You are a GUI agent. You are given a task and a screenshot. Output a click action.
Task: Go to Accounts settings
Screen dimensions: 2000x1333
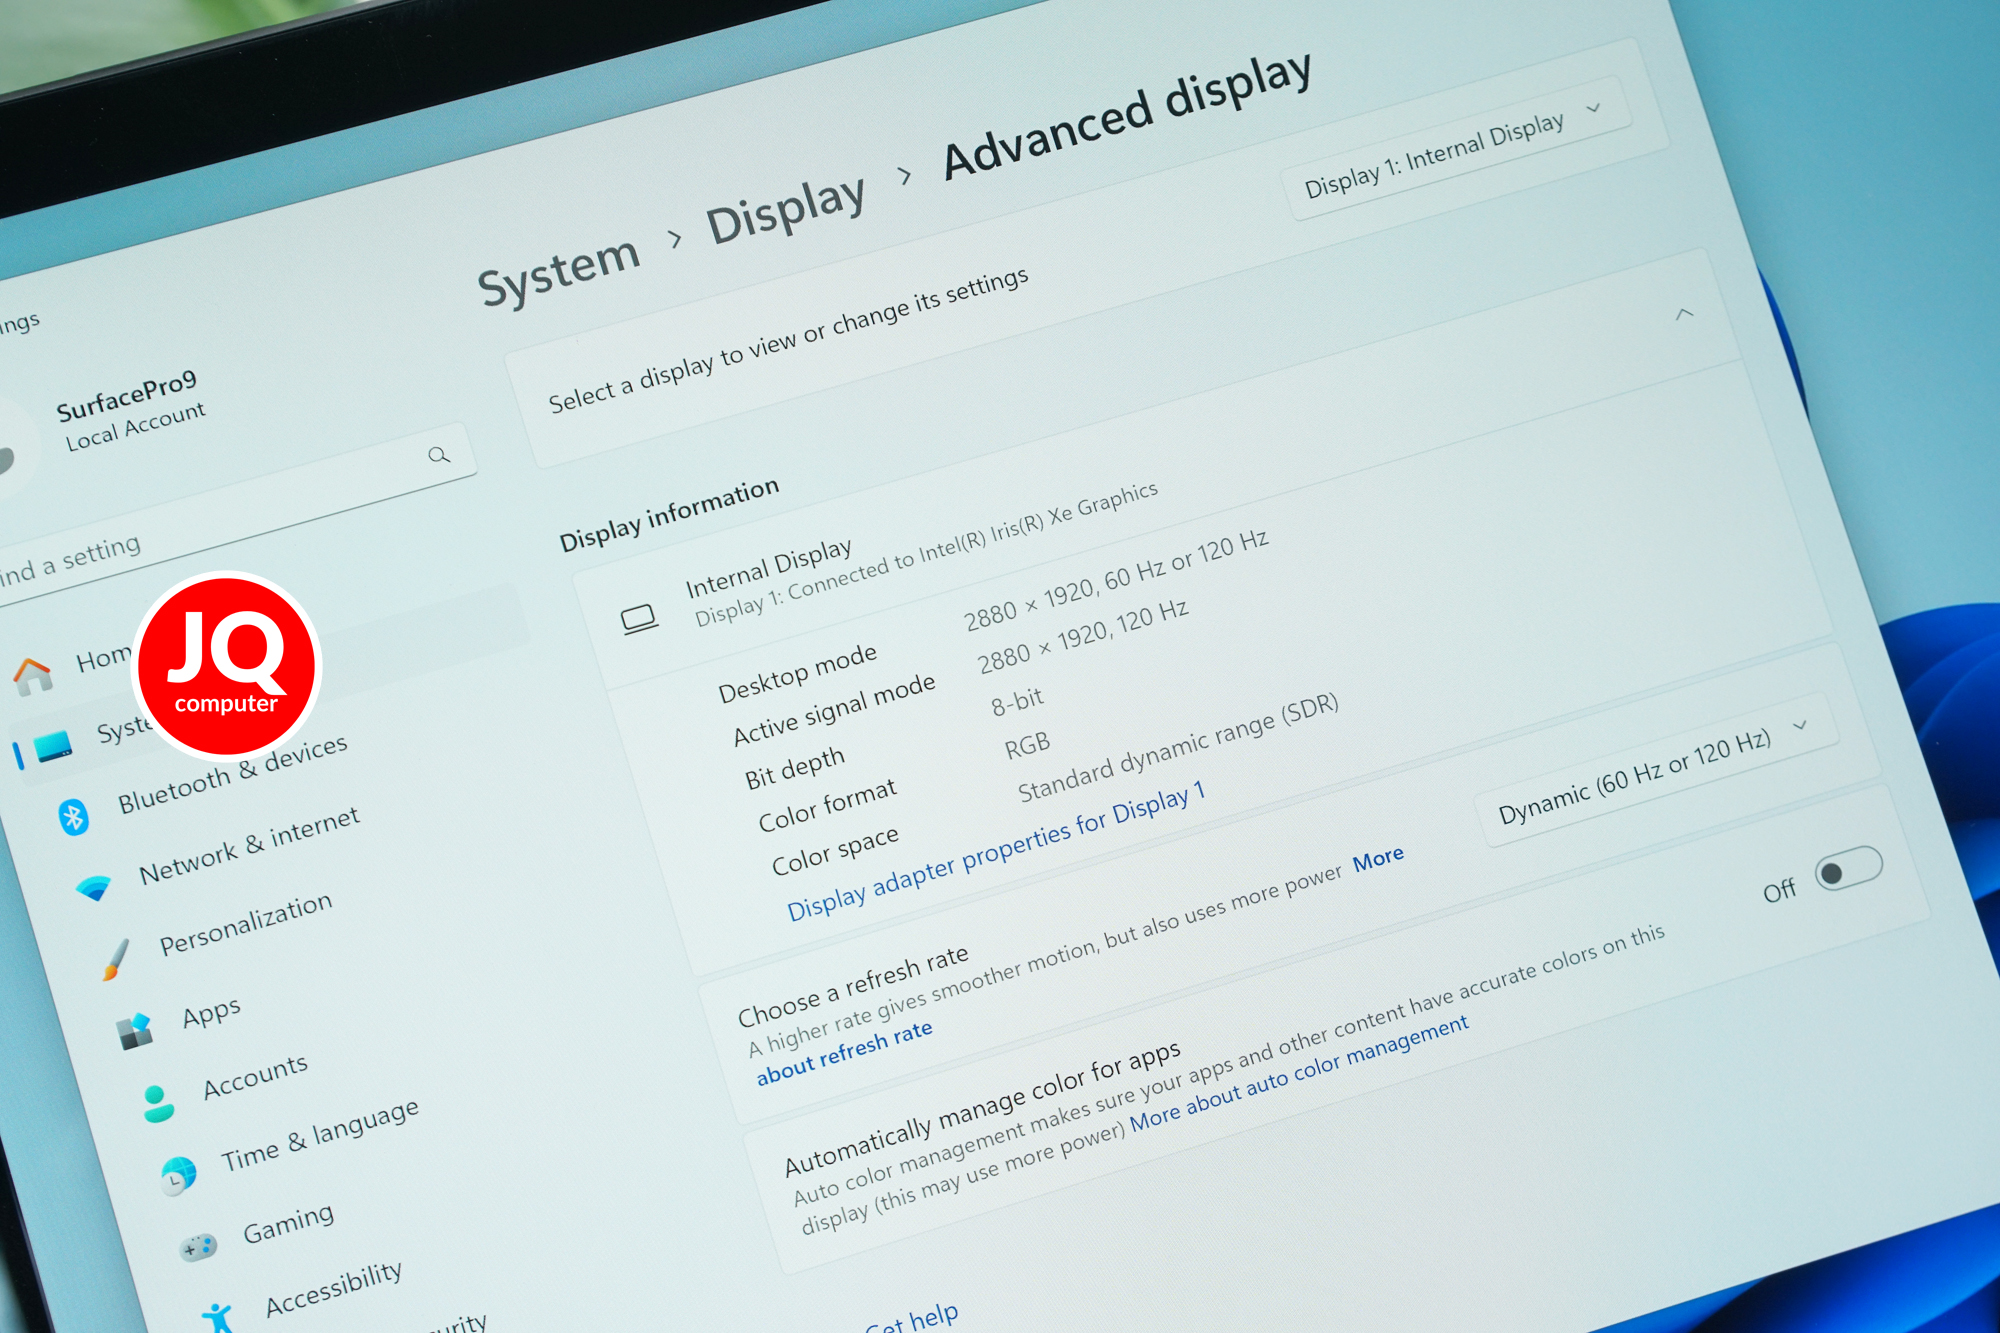point(255,1076)
